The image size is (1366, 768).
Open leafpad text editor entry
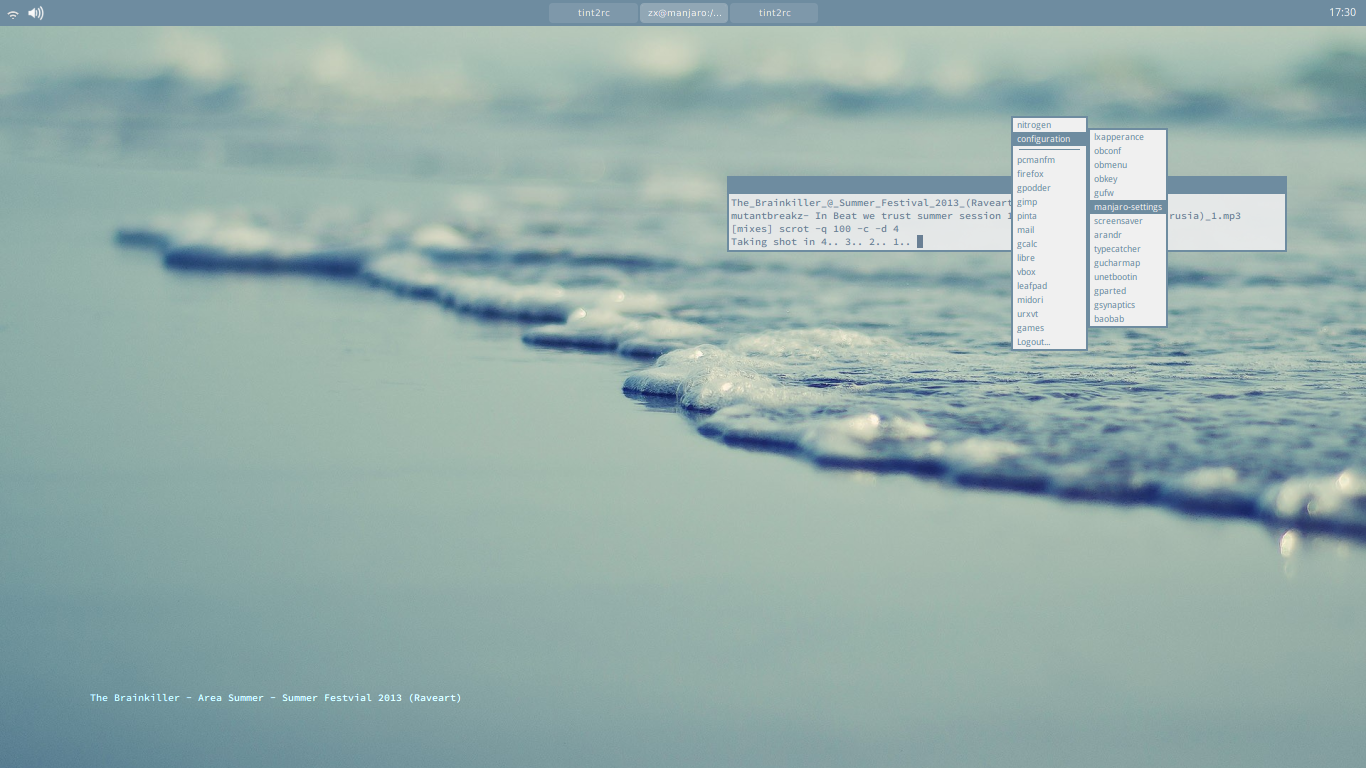click(x=1049, y=286)
